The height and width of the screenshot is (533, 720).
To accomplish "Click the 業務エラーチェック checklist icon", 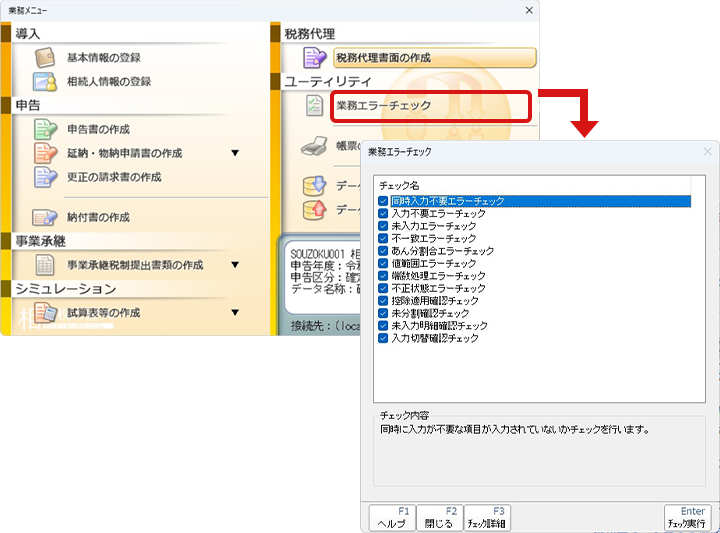I will coord(315,106).
